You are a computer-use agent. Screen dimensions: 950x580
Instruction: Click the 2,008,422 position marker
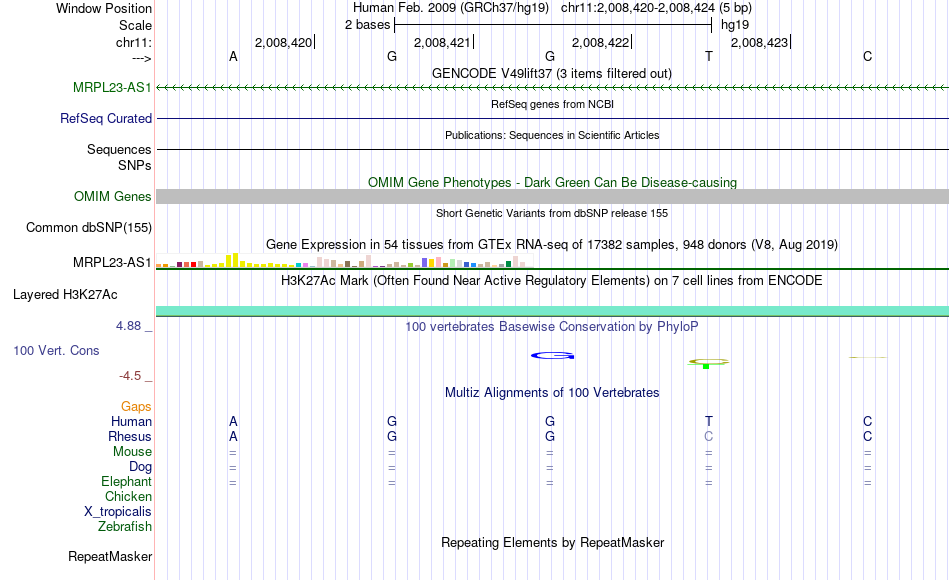pyautogui.click(x=601, y=42)
